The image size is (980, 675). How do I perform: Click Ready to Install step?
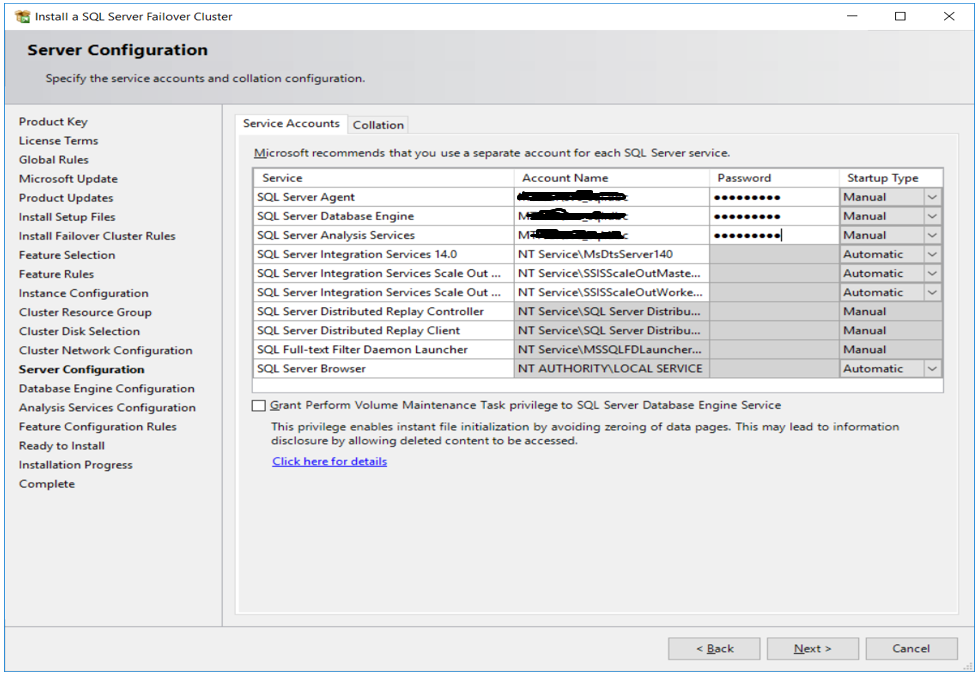[61, 446]
